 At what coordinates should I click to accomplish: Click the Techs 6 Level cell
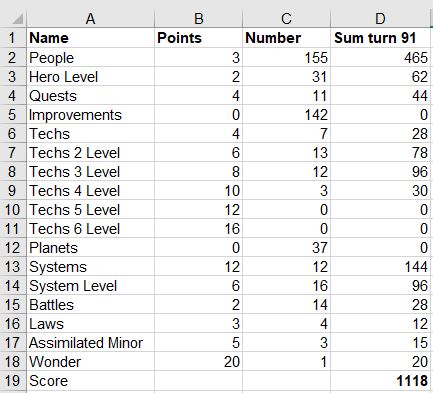coord(90,229)
